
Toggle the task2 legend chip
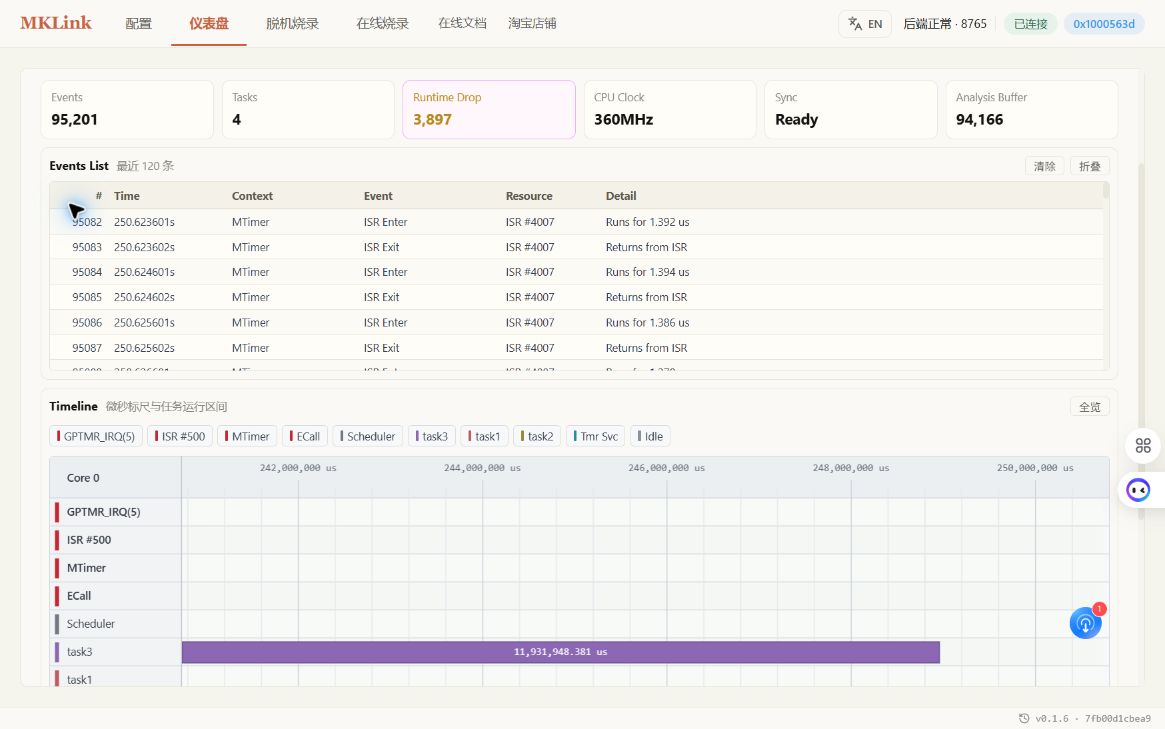click(537, 436)
